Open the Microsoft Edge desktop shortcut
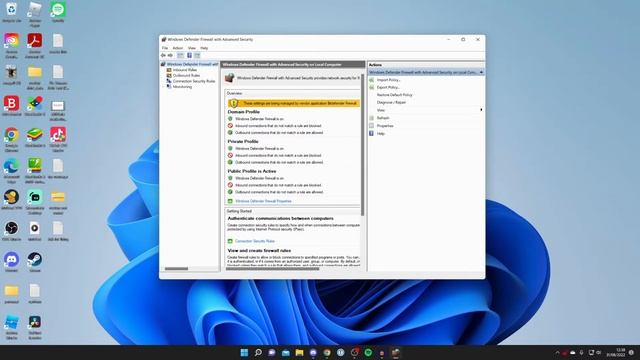640x360 pixels. (11, 171)
